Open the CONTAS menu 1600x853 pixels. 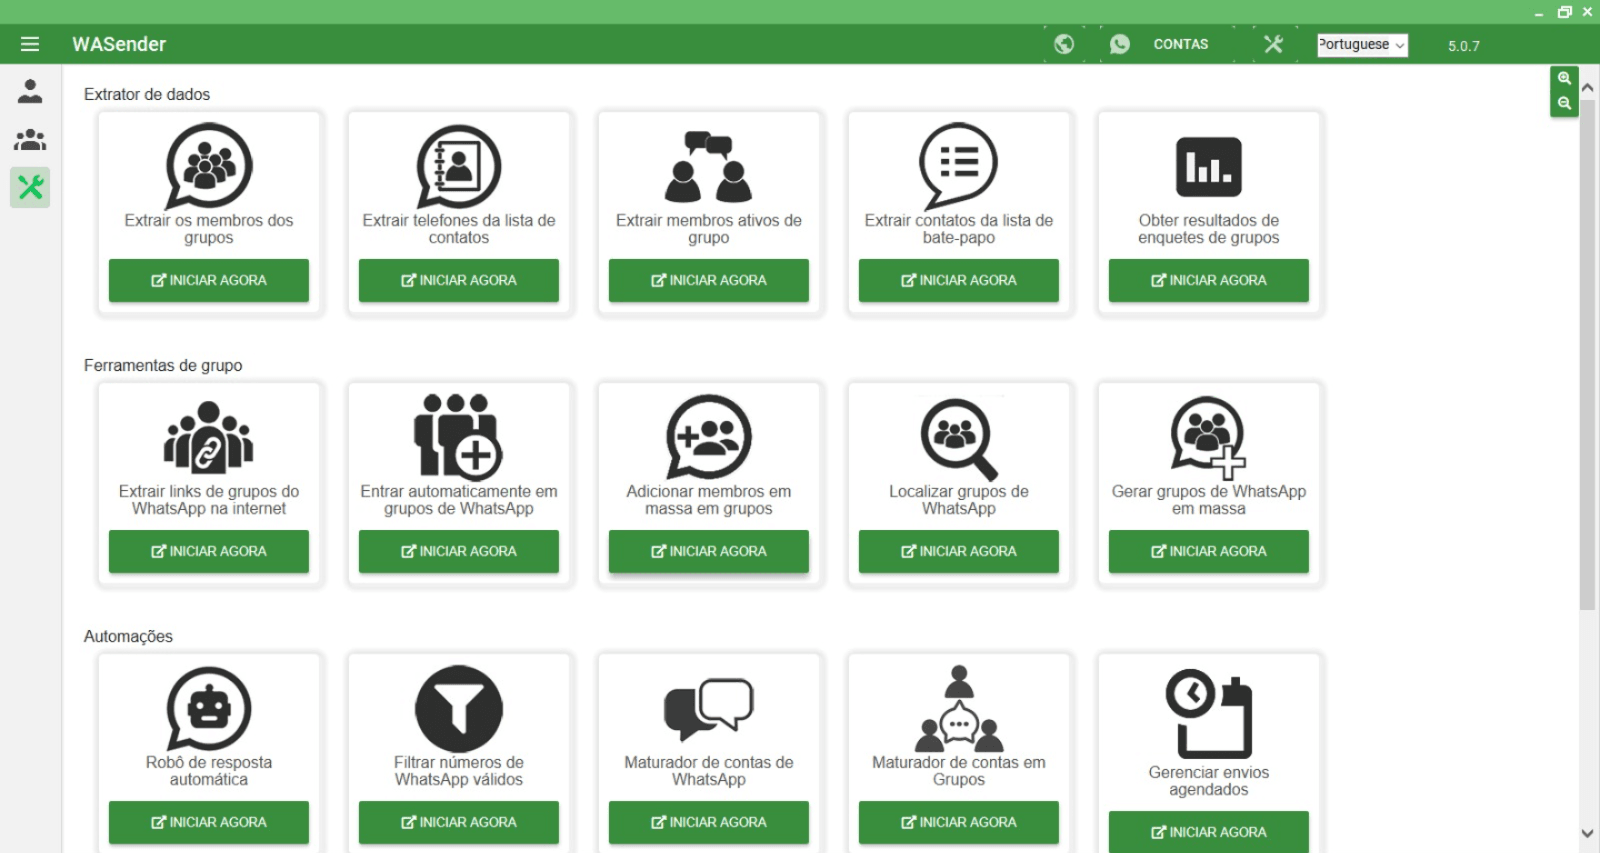point(1180,44)
